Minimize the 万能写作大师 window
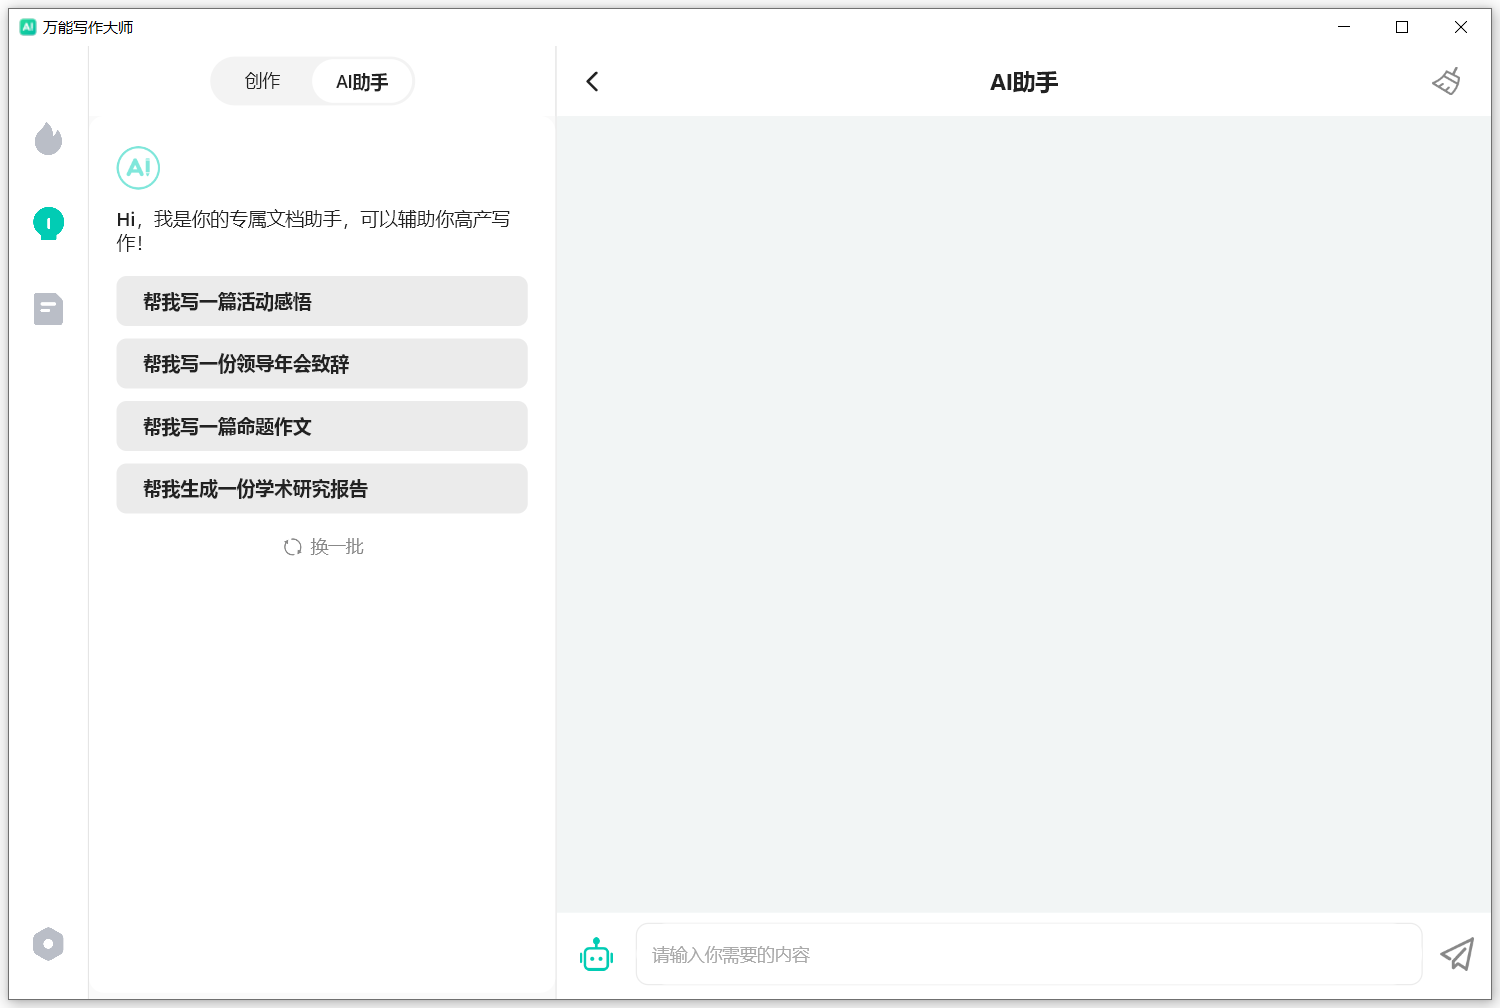Image resolution: width=1500 pixels, height=1008 pixels. coord(1344,27)
